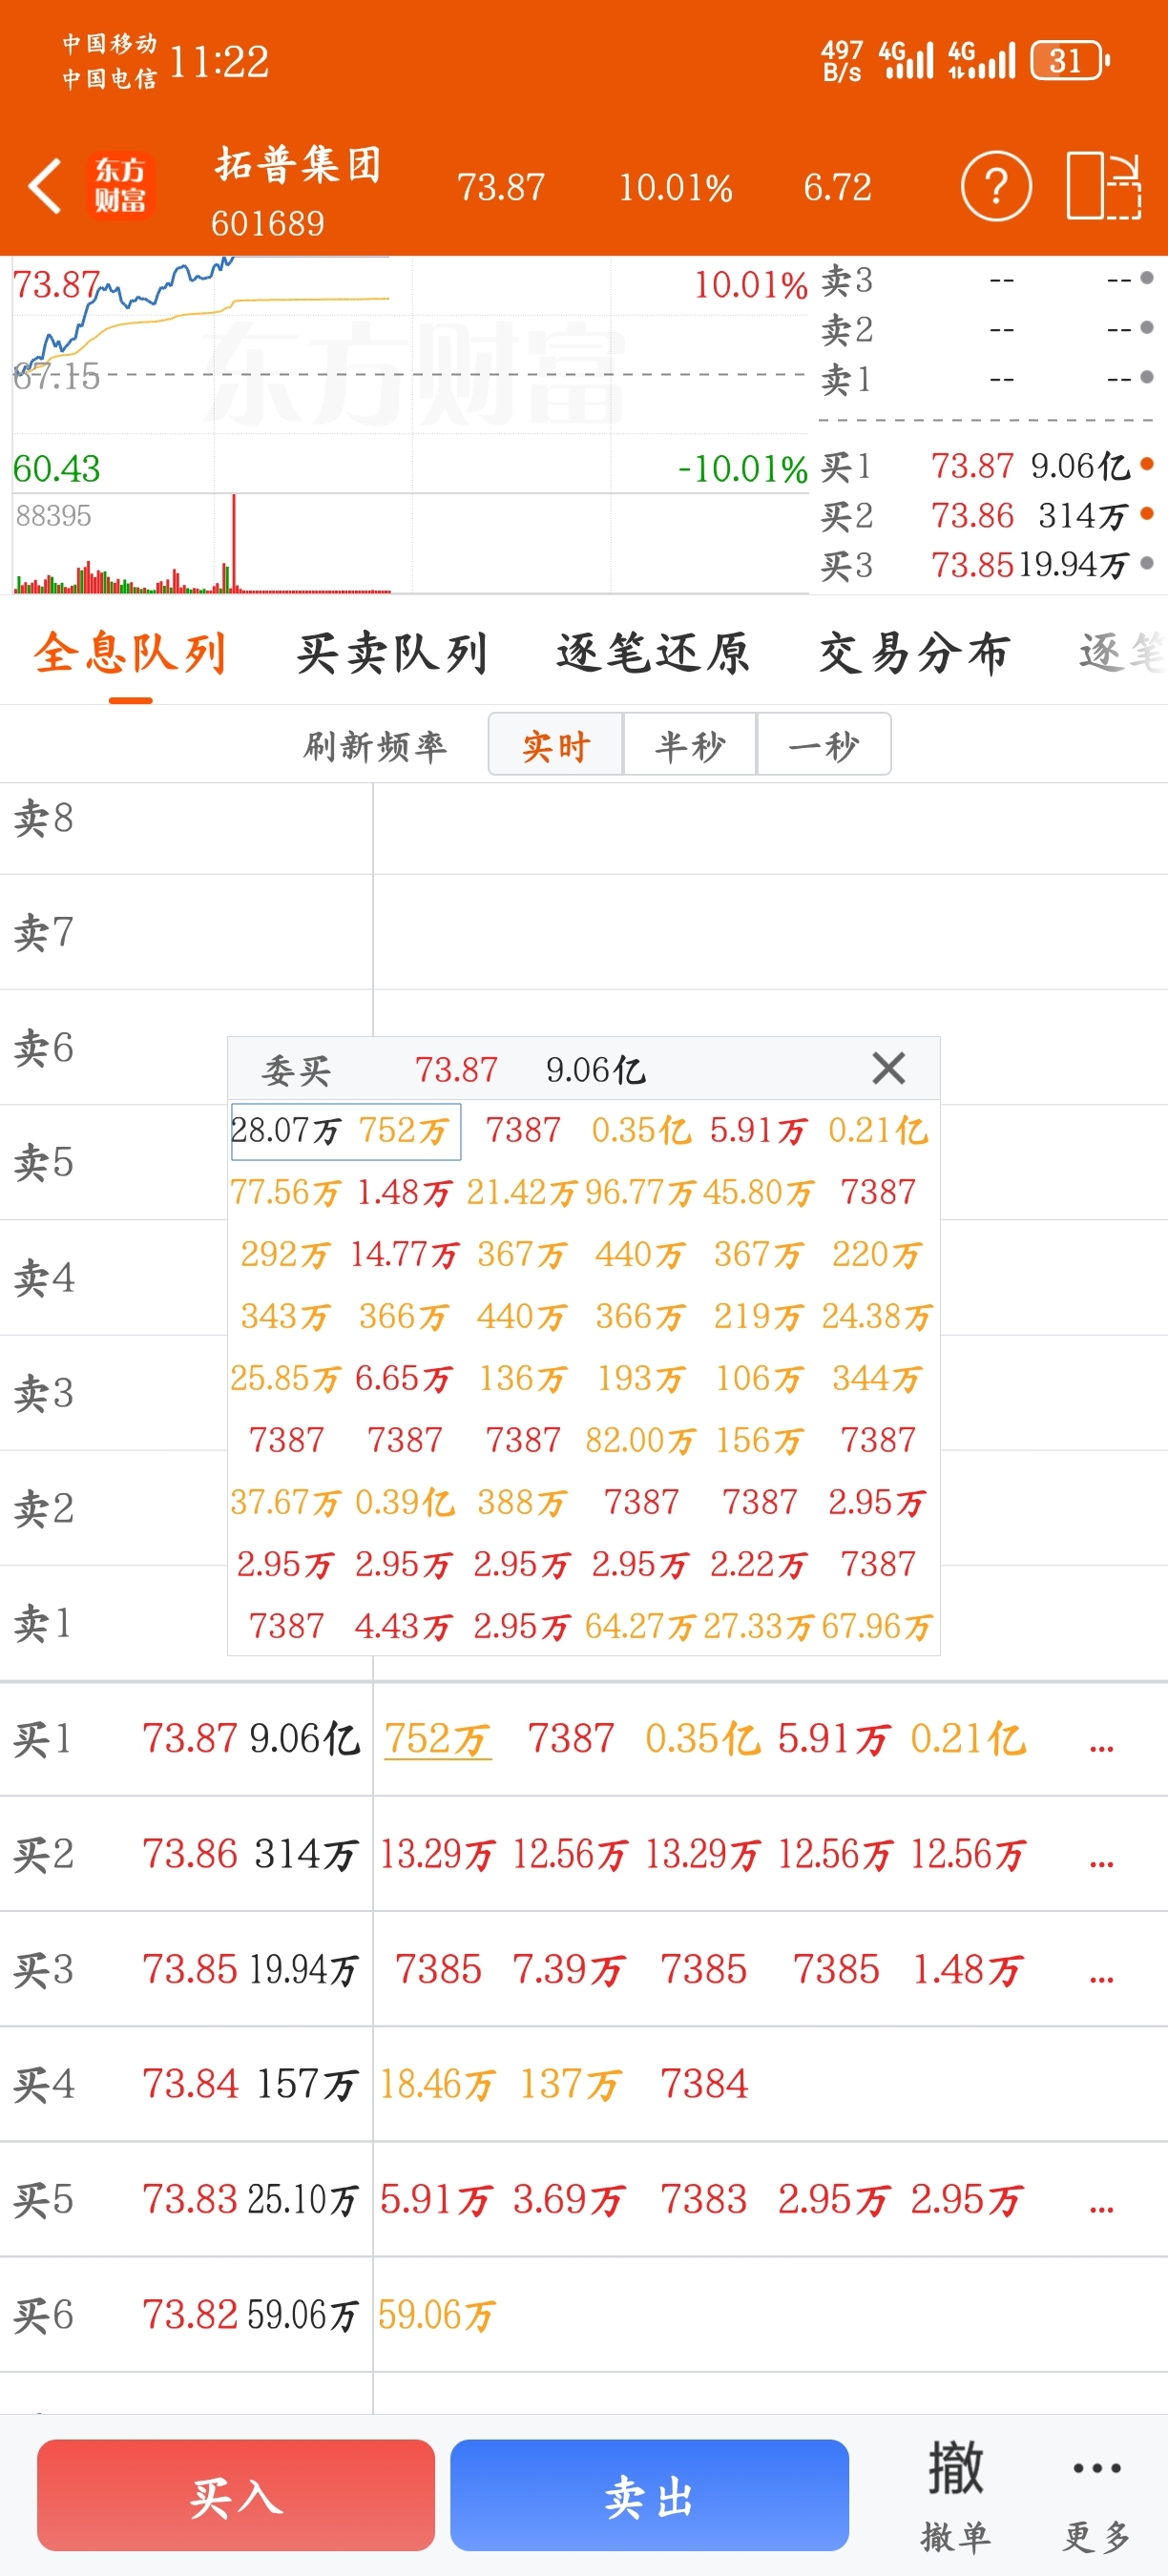Open the 更多 three-dots menu
Image resolution: width=1168 pixels, height=2576 pixels.
(x=1097, y=2496)
